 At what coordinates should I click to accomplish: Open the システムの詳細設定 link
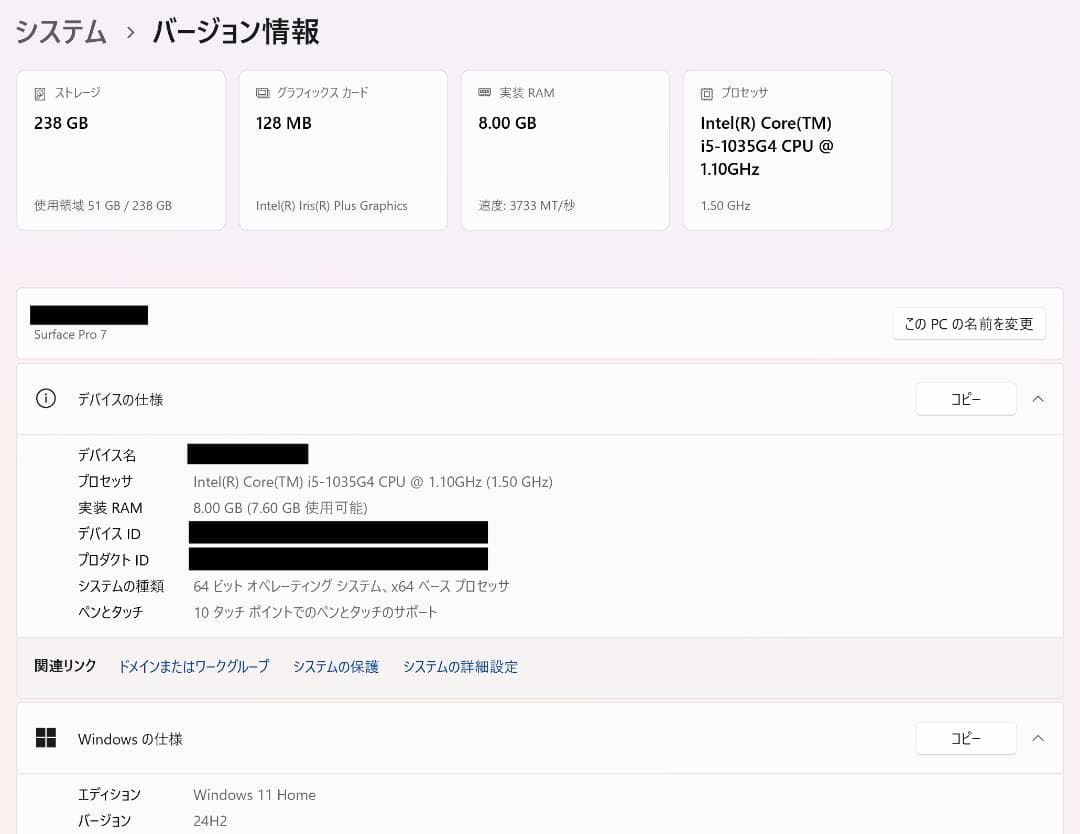pos(460,666)
